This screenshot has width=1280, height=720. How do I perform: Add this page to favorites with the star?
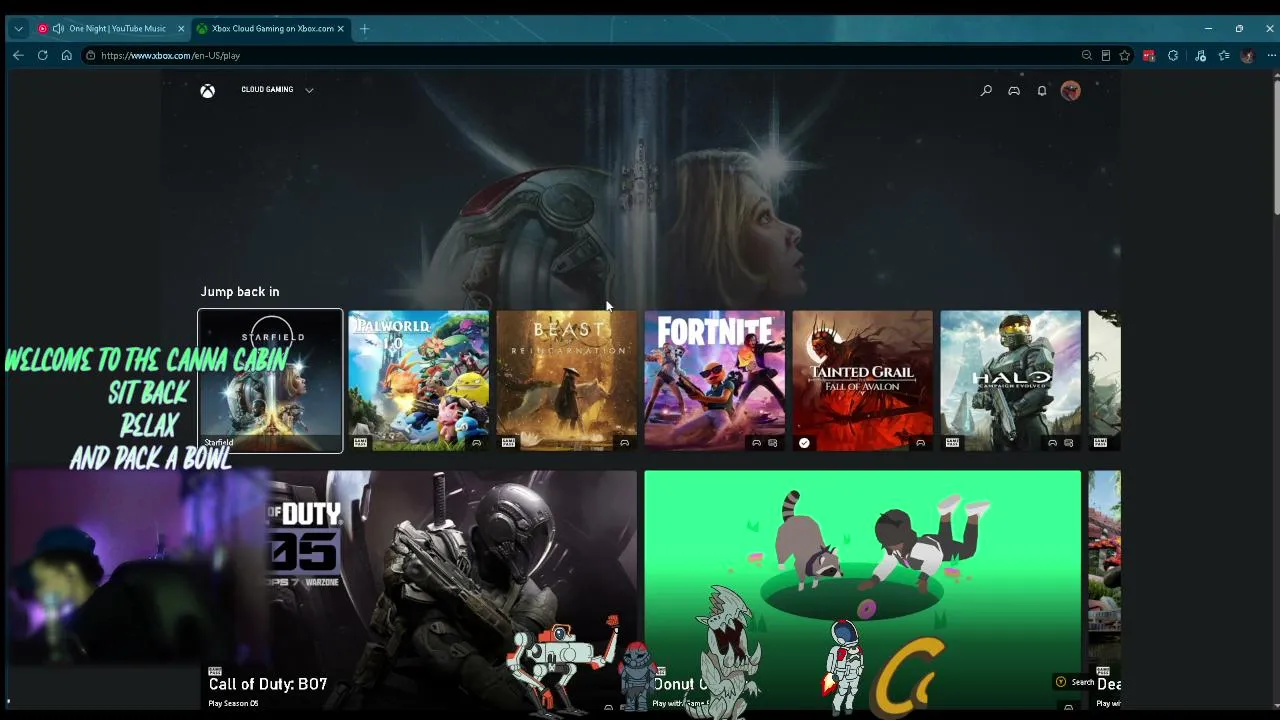point(1125,56)
